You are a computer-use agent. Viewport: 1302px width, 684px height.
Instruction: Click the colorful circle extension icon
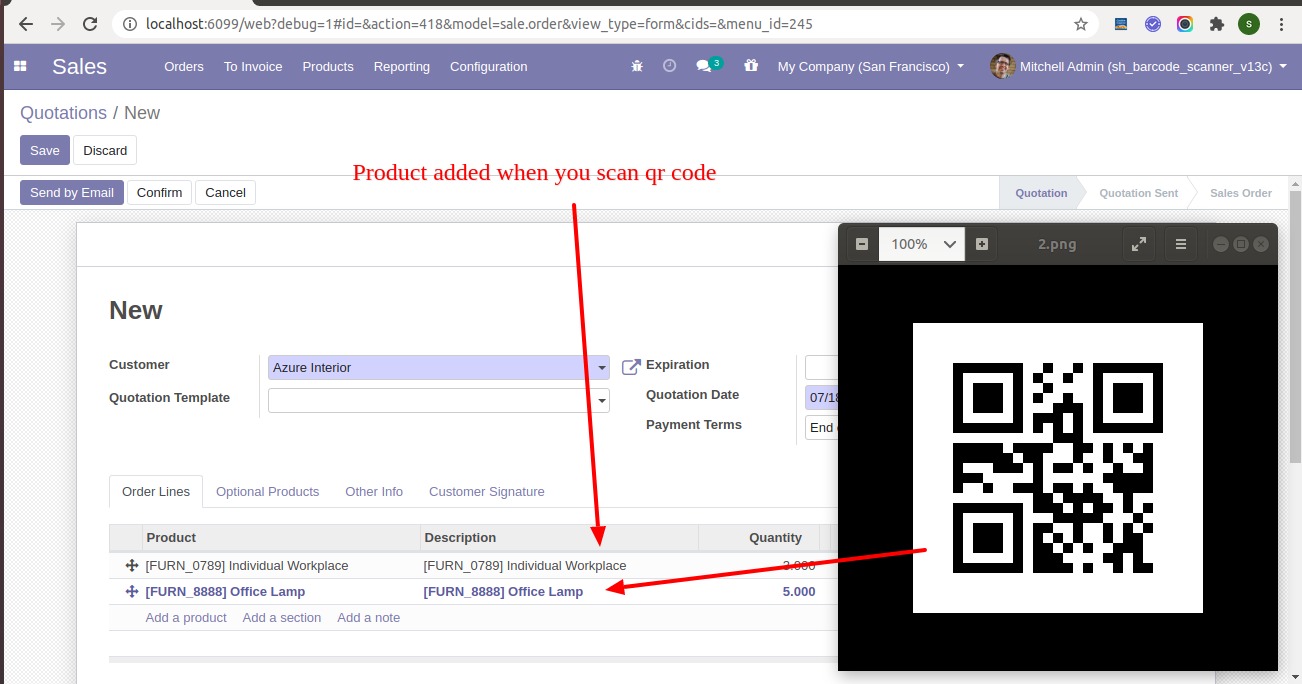pyautogui.click(x=1185, y=23)
